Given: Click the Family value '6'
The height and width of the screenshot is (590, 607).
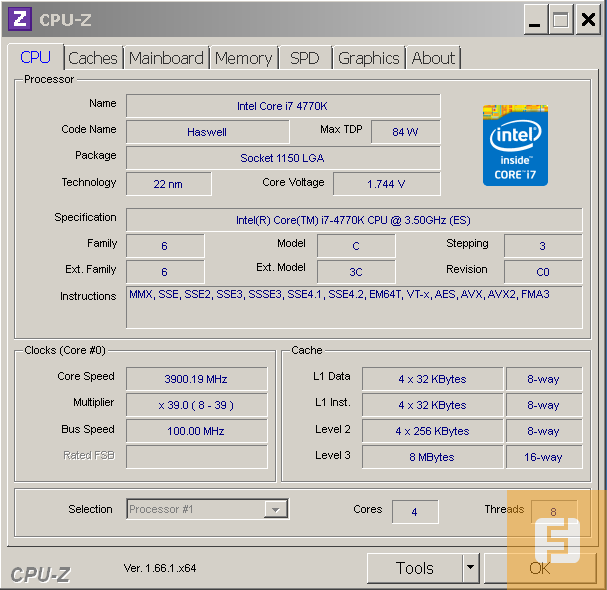Looking at the screenshot, I should tap(165, 246).
